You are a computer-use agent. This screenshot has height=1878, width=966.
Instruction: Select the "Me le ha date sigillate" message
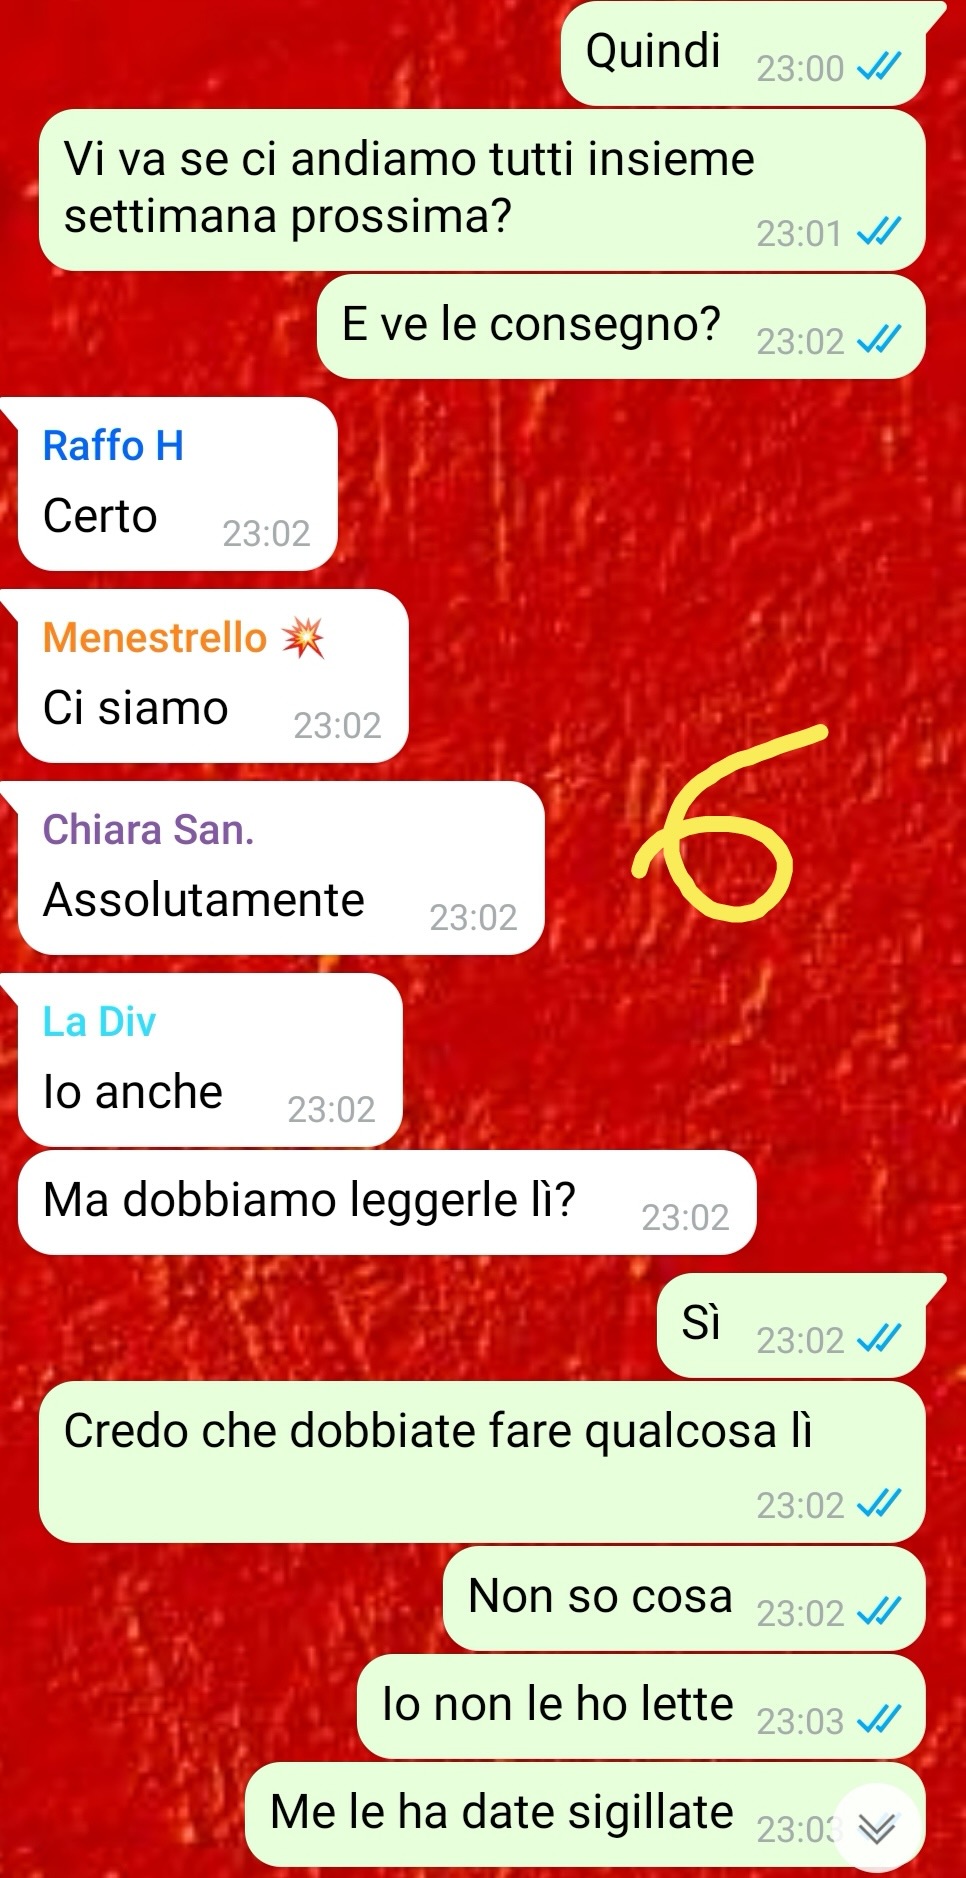[x=585, y=1814]
